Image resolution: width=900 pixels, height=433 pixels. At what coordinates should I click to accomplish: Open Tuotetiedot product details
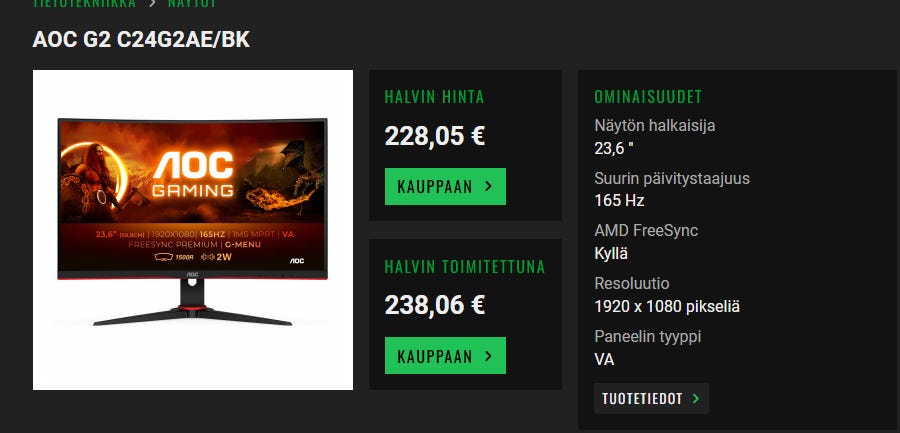tap(651, 399)
